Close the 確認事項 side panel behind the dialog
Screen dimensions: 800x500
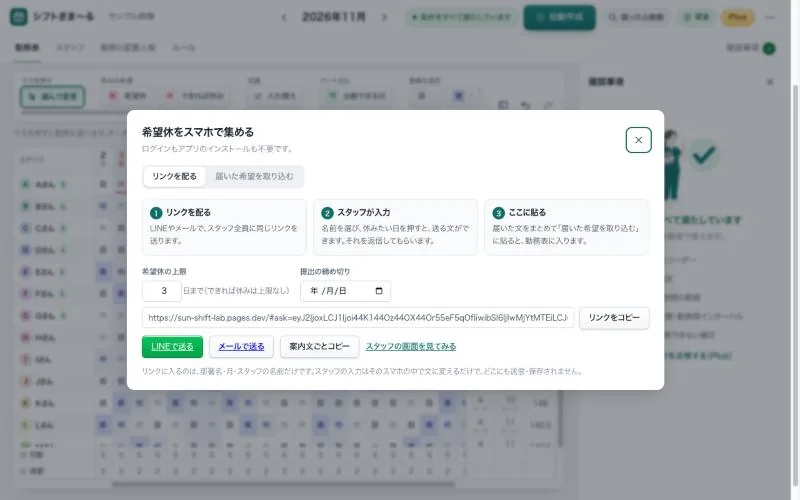click(x=770, y=82)
